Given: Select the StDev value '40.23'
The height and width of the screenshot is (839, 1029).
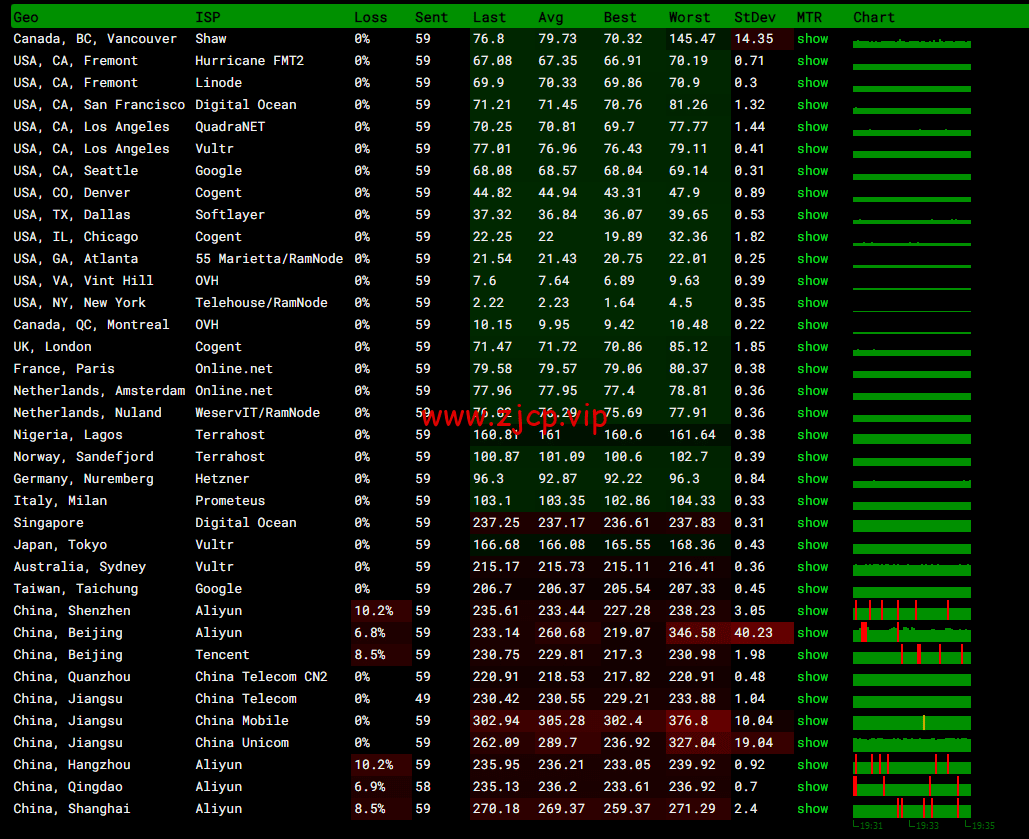Looking at the screenshot, I should pos(754,633).
